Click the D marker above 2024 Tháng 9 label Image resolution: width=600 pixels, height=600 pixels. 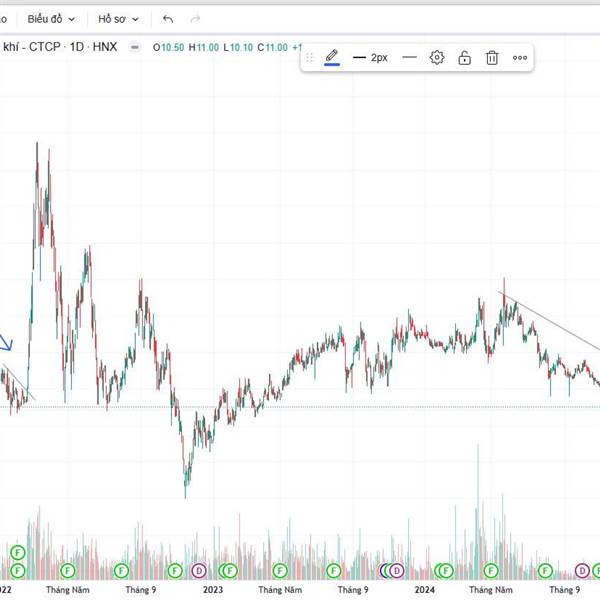click(582, 571)
